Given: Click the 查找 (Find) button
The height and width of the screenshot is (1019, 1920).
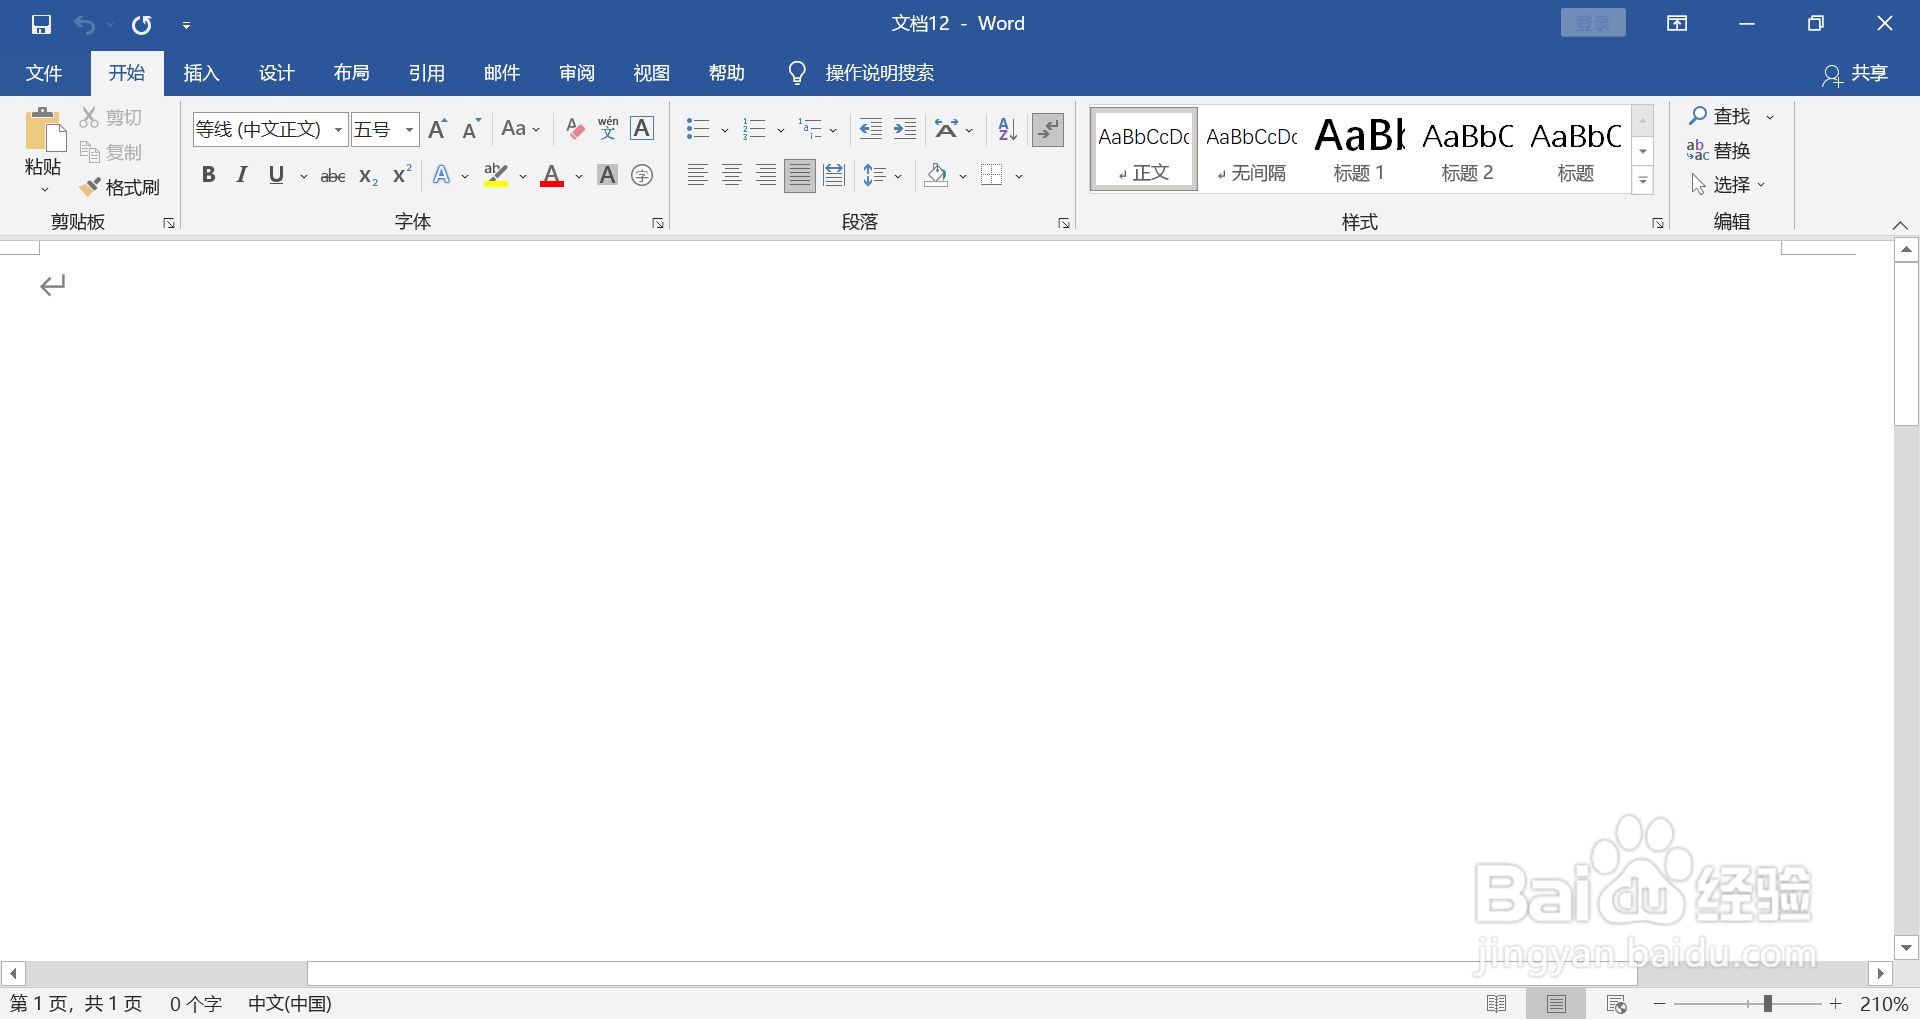Looking at the screenshot, I should click(x=1720, y=117).
